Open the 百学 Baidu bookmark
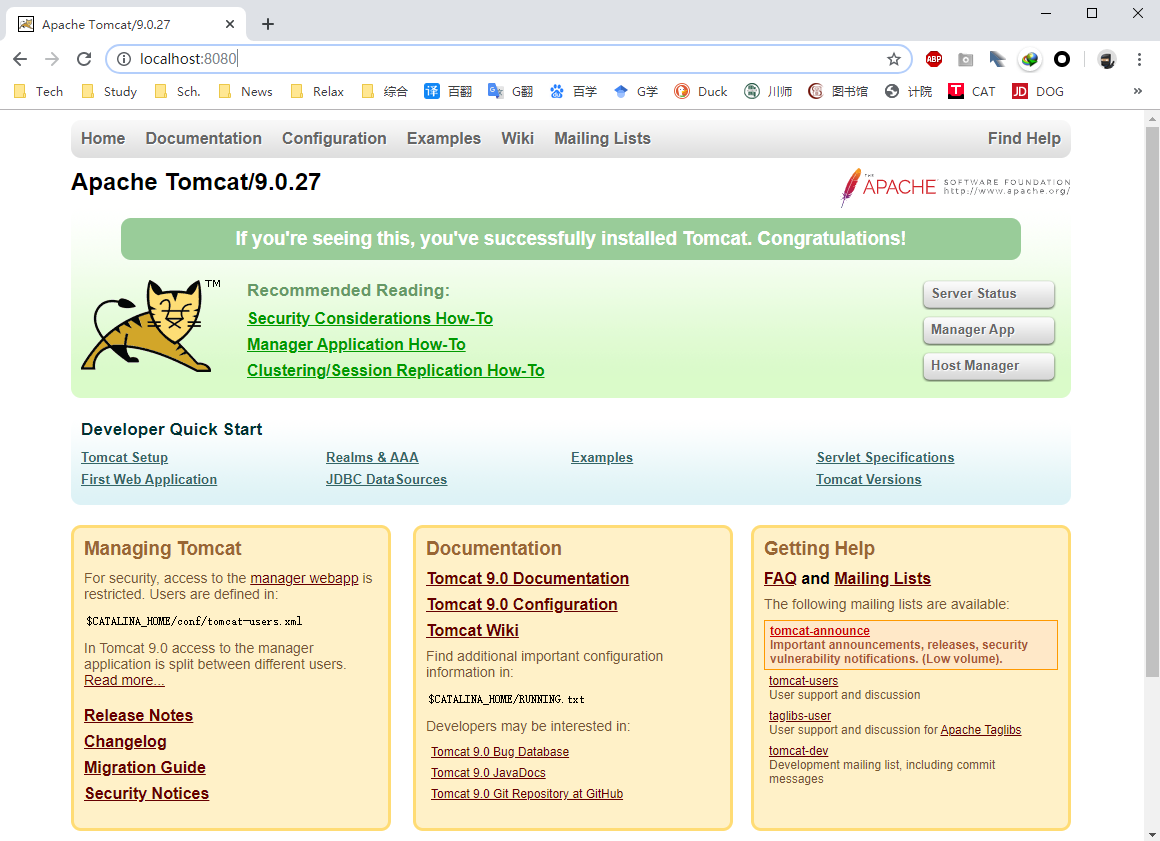 point(573,92)
